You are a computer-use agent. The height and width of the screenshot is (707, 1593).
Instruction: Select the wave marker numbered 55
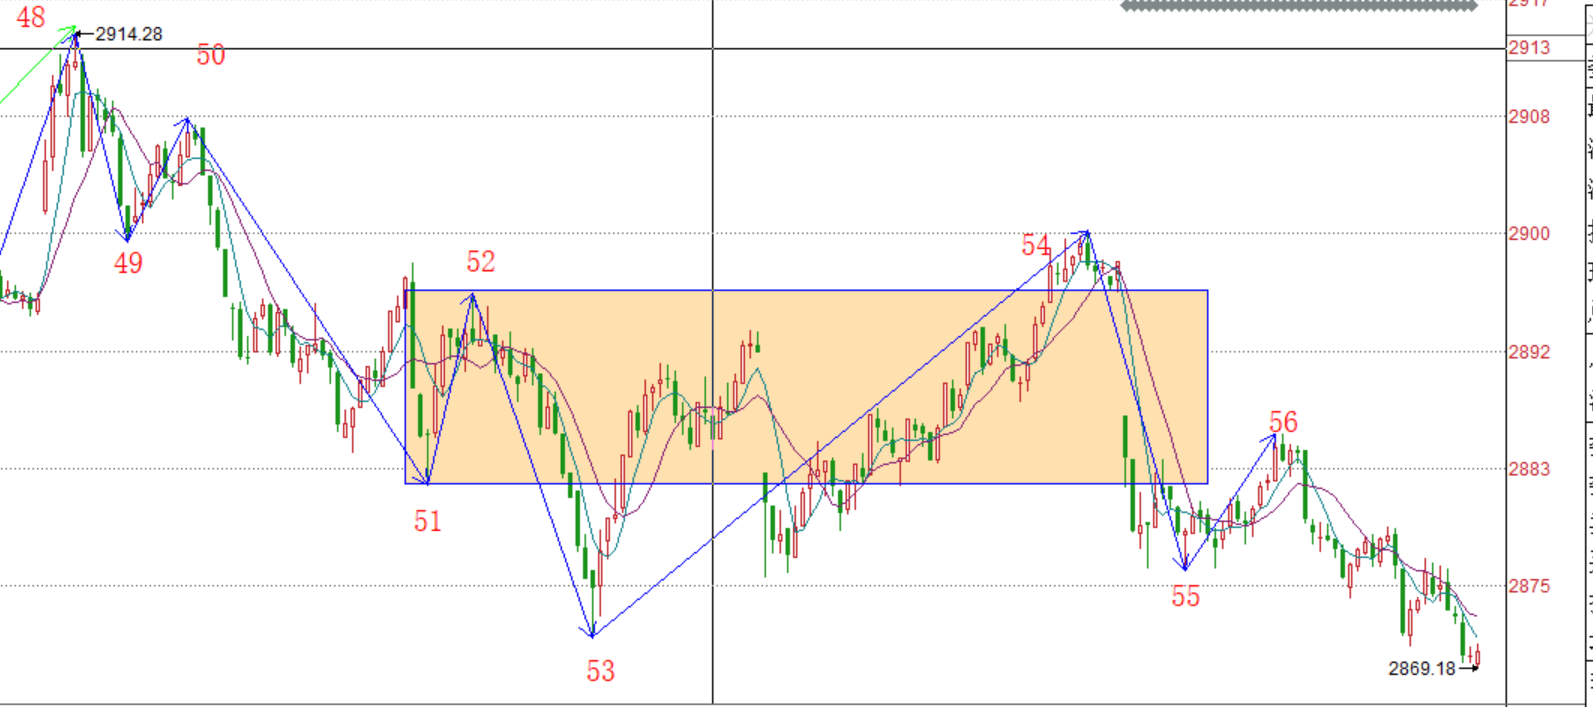click(x=1185, y=597)
